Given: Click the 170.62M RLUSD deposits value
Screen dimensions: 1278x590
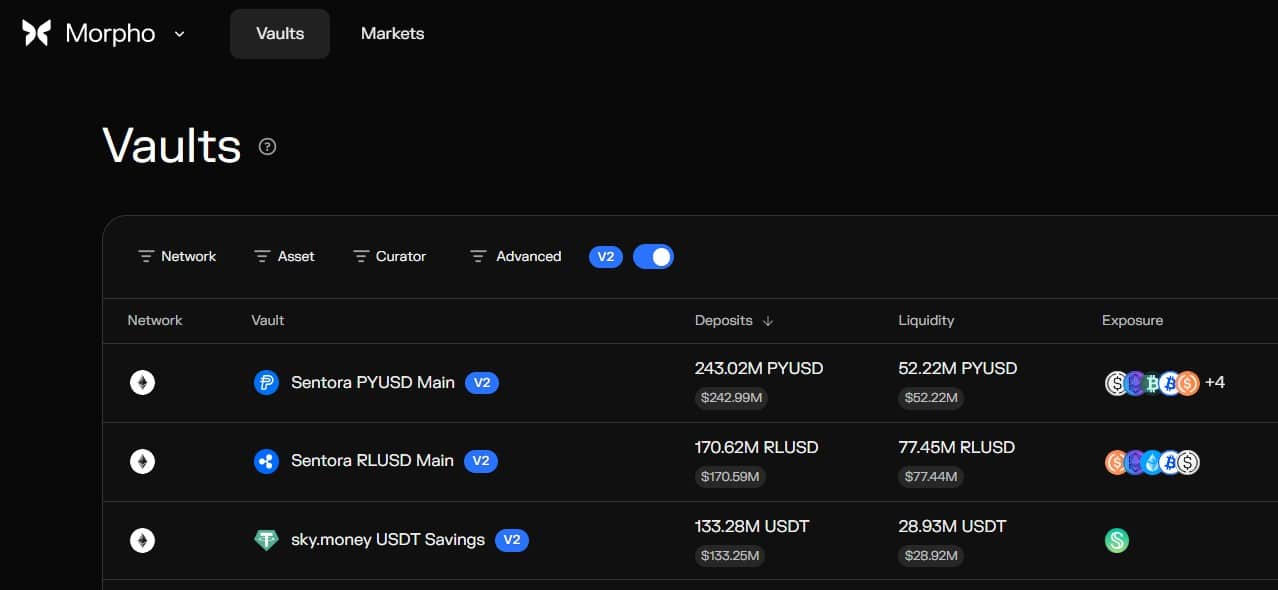Looking at the screenshot, I should pyautogui.click(x=757, y=447).
